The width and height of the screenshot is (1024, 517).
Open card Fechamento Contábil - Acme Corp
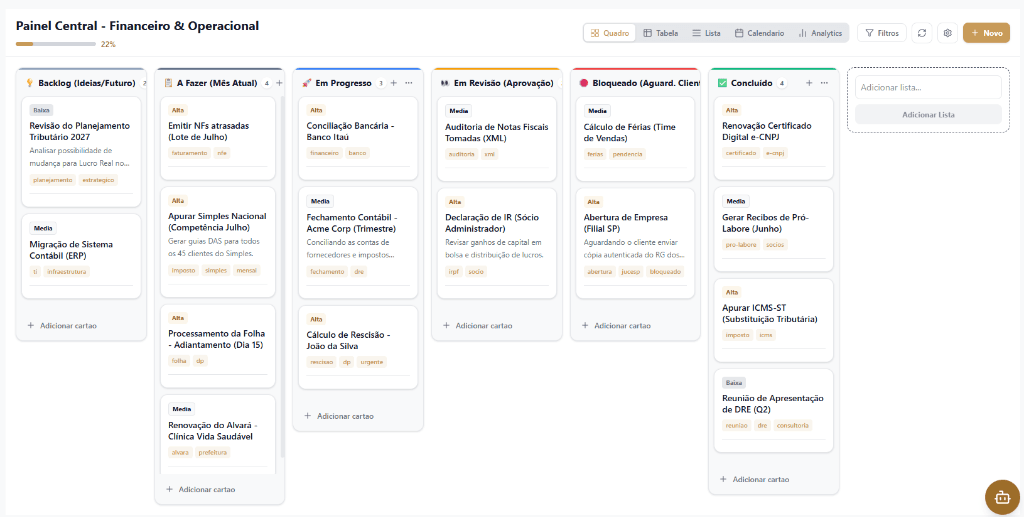359,242
